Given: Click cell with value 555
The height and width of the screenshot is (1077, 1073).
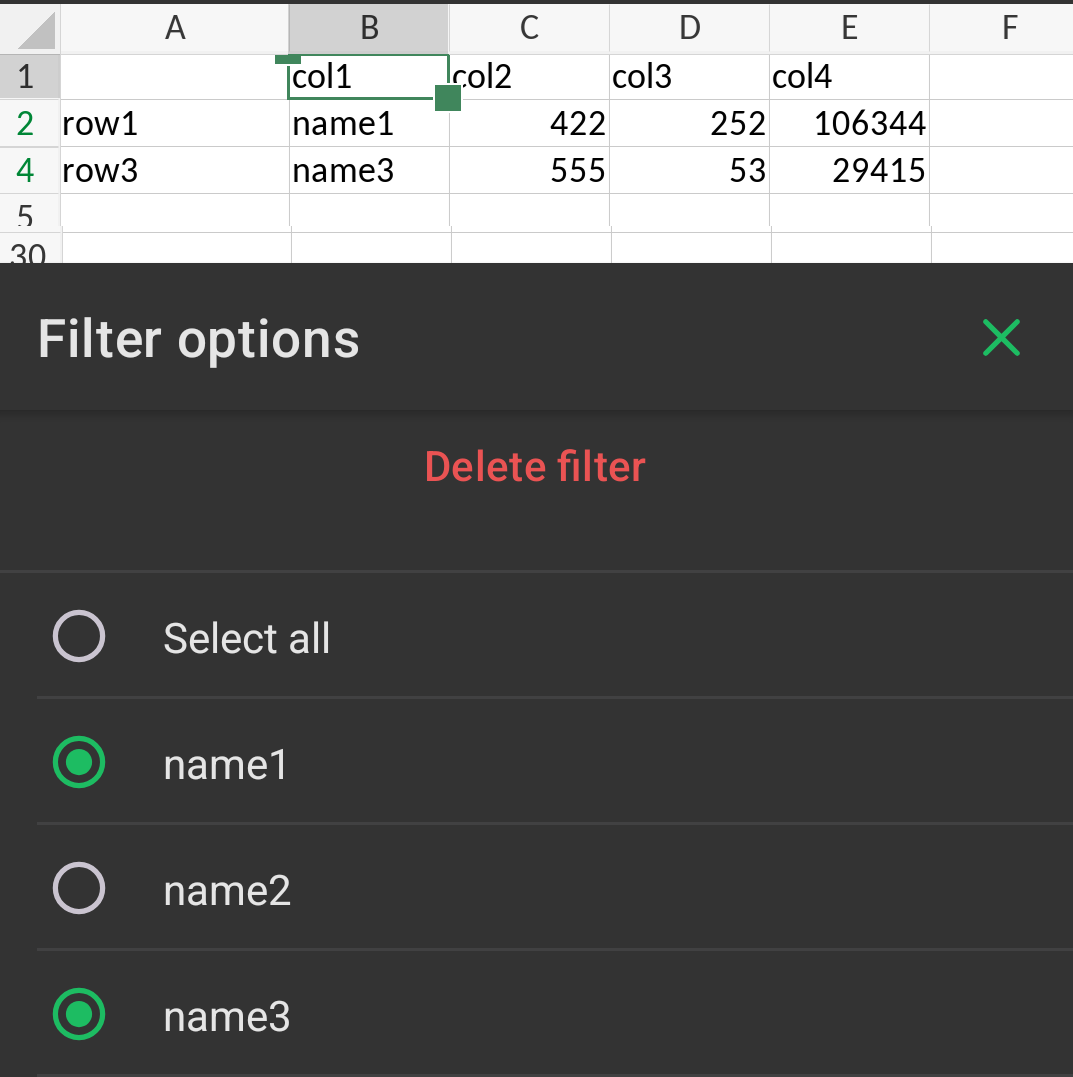Looking at the screenshot, I should pyautogui.click(x=529, y=171).
